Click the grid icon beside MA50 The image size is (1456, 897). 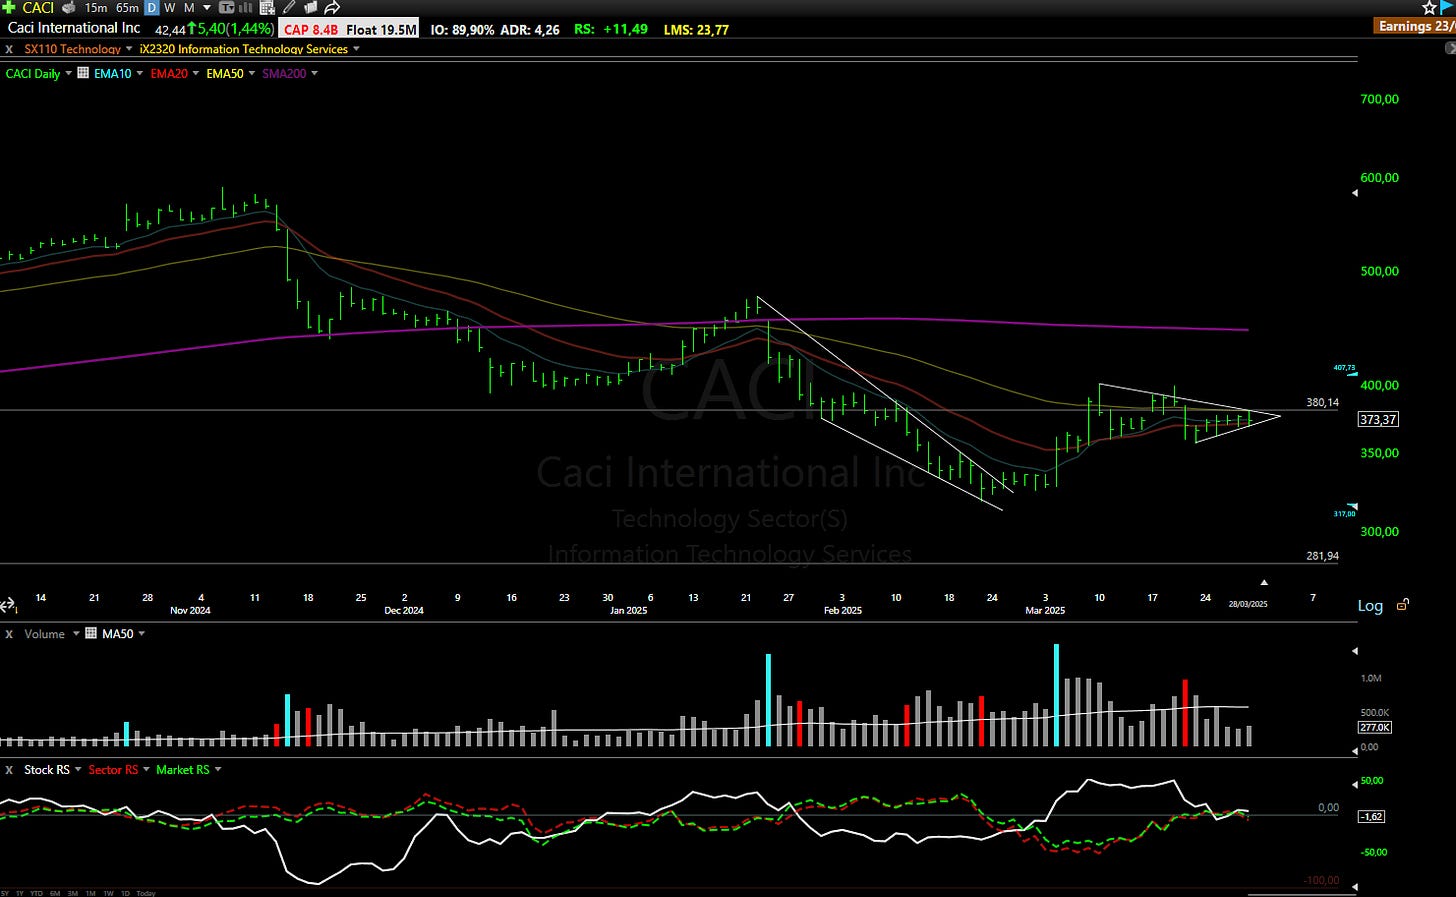click(91, 633)
